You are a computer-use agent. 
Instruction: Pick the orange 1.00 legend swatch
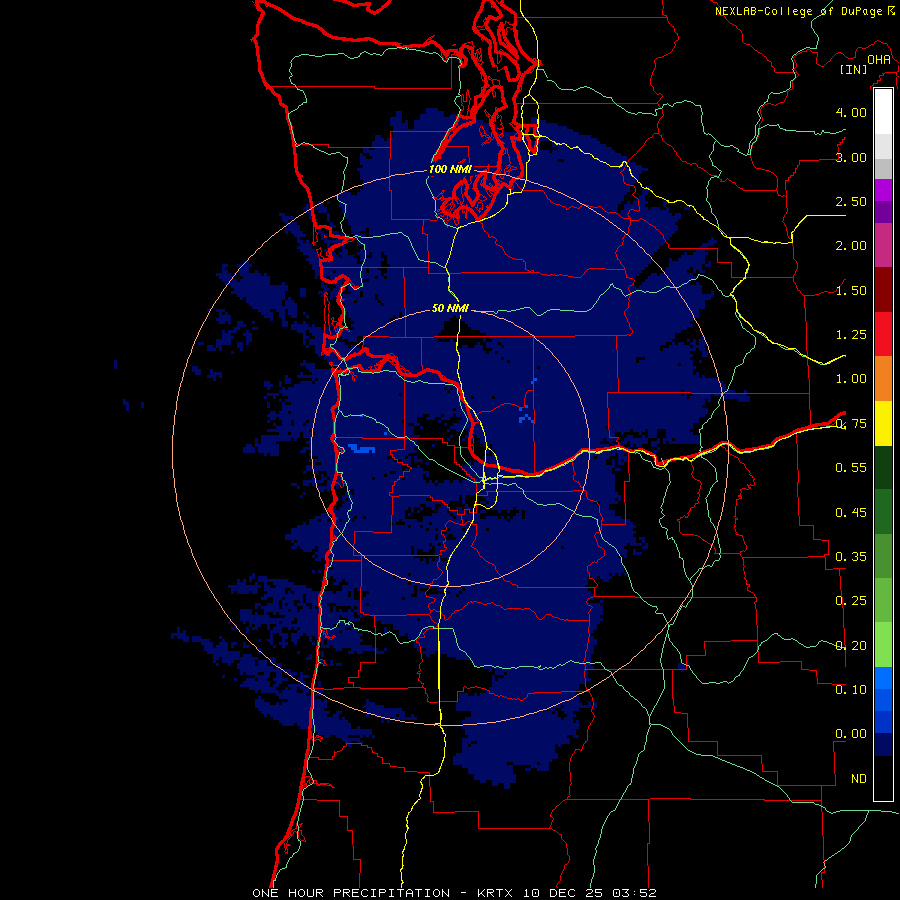883,379
